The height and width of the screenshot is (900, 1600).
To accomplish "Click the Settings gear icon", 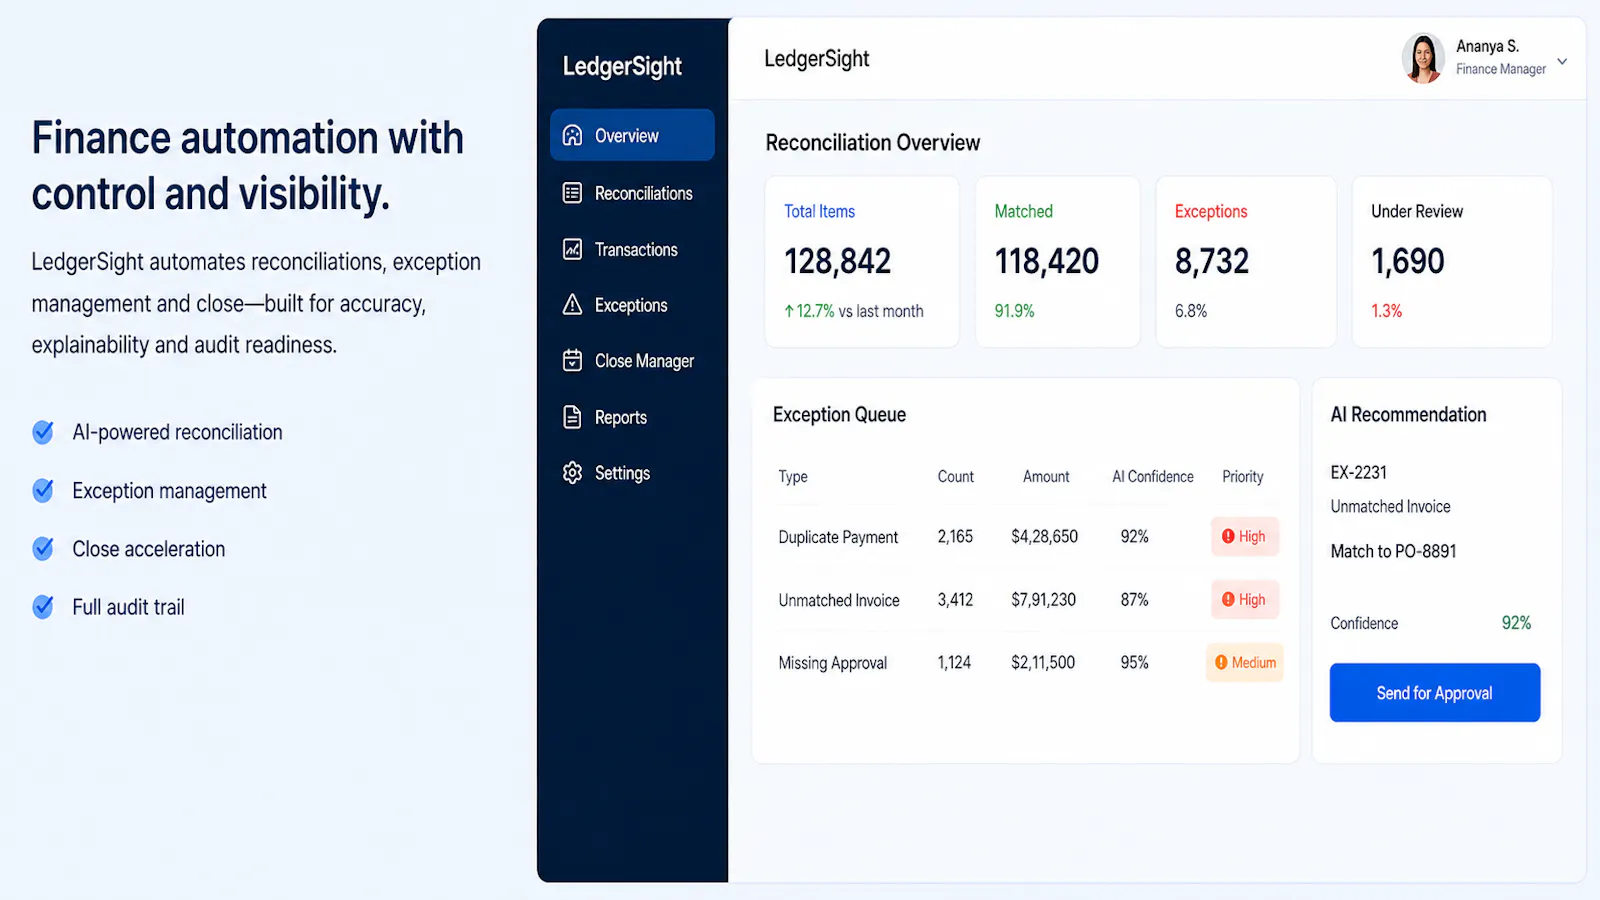I will click(572, 473).
